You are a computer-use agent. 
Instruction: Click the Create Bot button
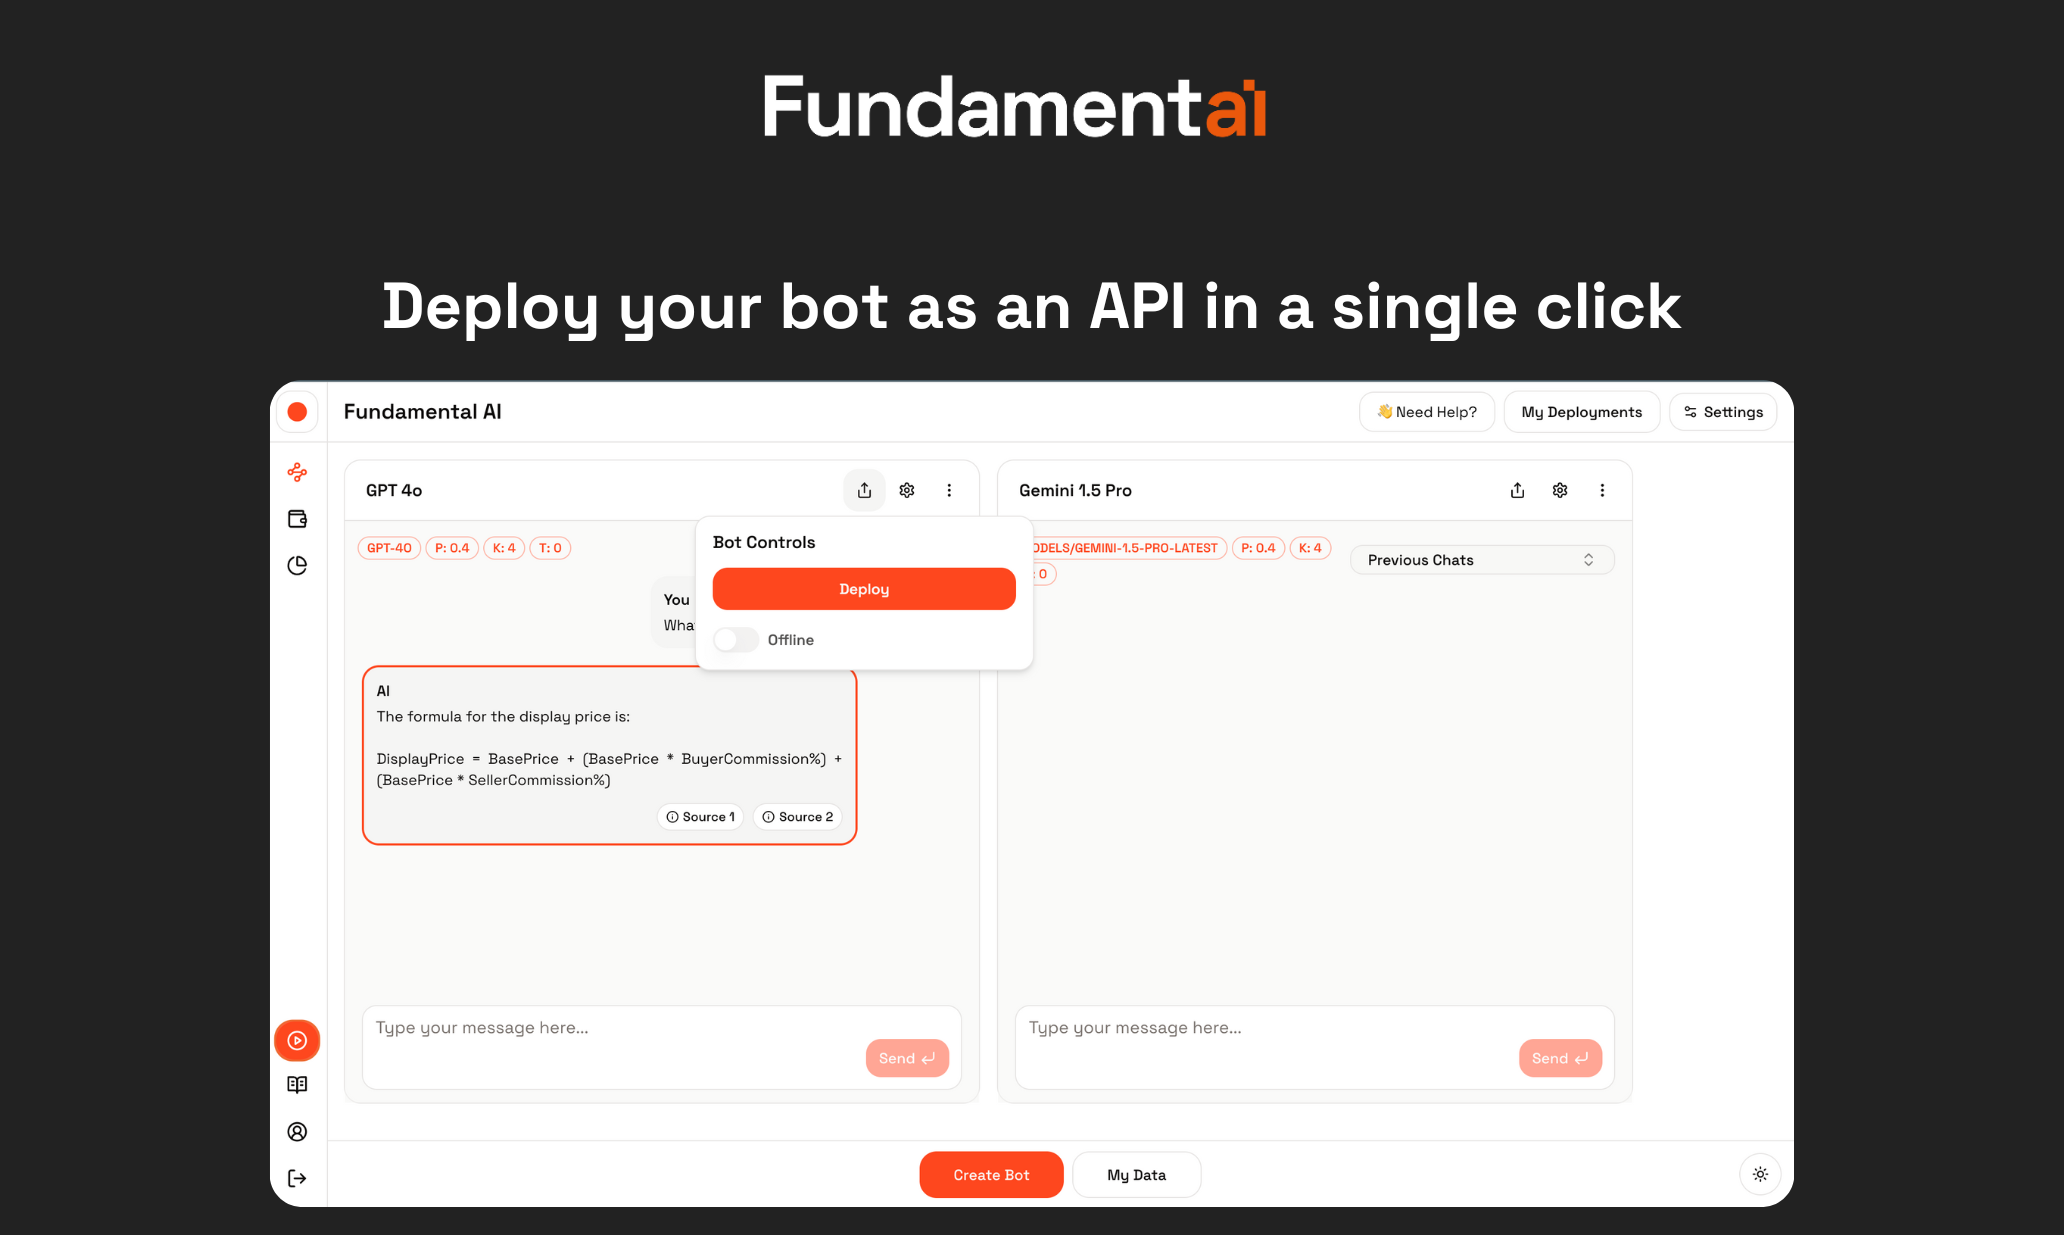pyautogui.click(x=991, y=1175)
